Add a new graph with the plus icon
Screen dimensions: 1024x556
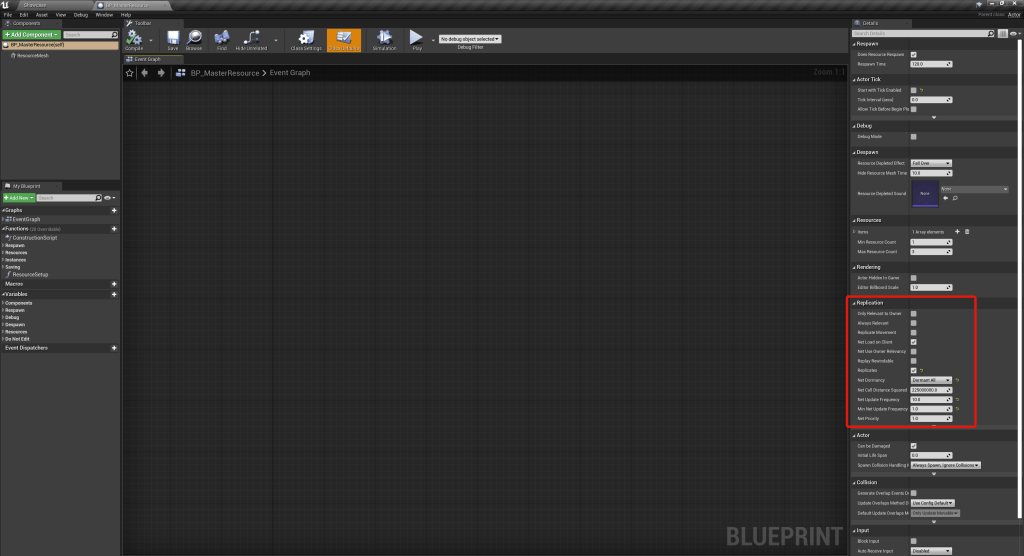click(114, 210)
